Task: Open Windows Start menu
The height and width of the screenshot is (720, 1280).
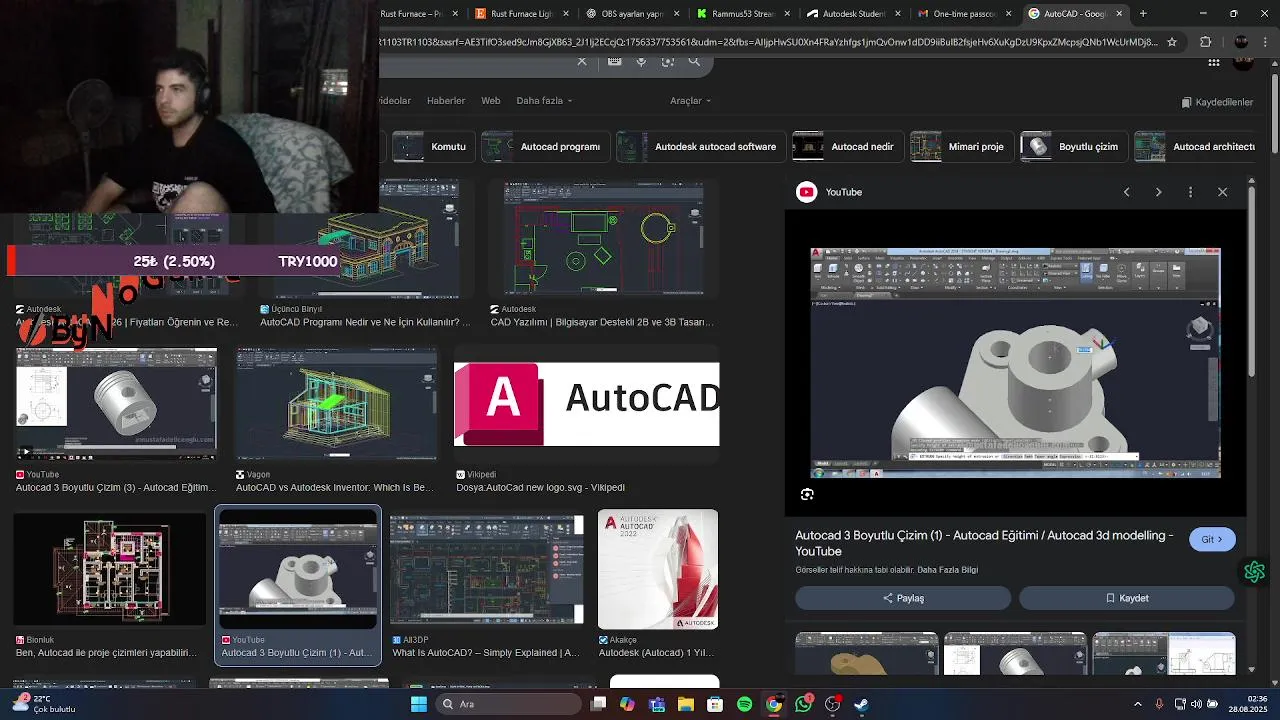Action: pos(419,704)
